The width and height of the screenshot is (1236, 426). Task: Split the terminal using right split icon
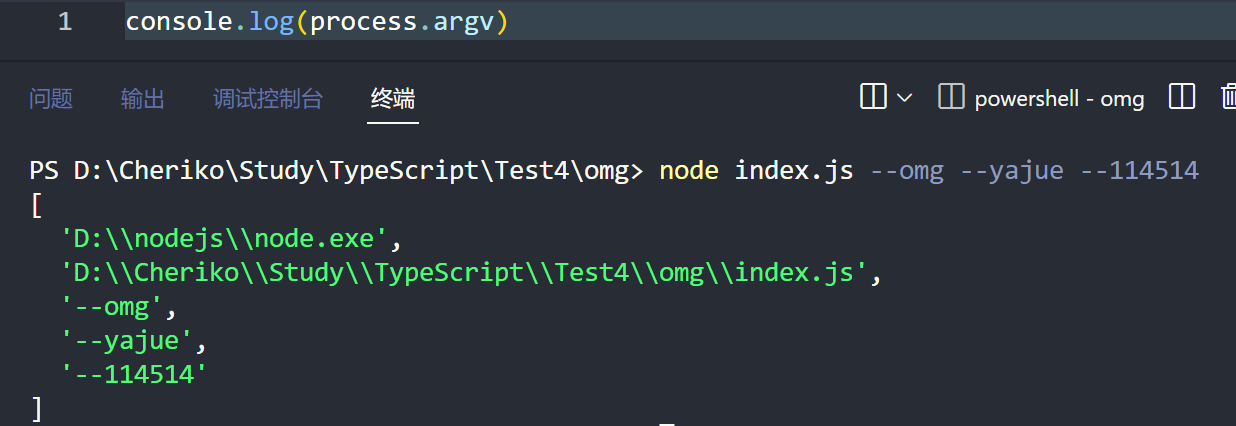pyautogui.click(x=1182, y=97)
